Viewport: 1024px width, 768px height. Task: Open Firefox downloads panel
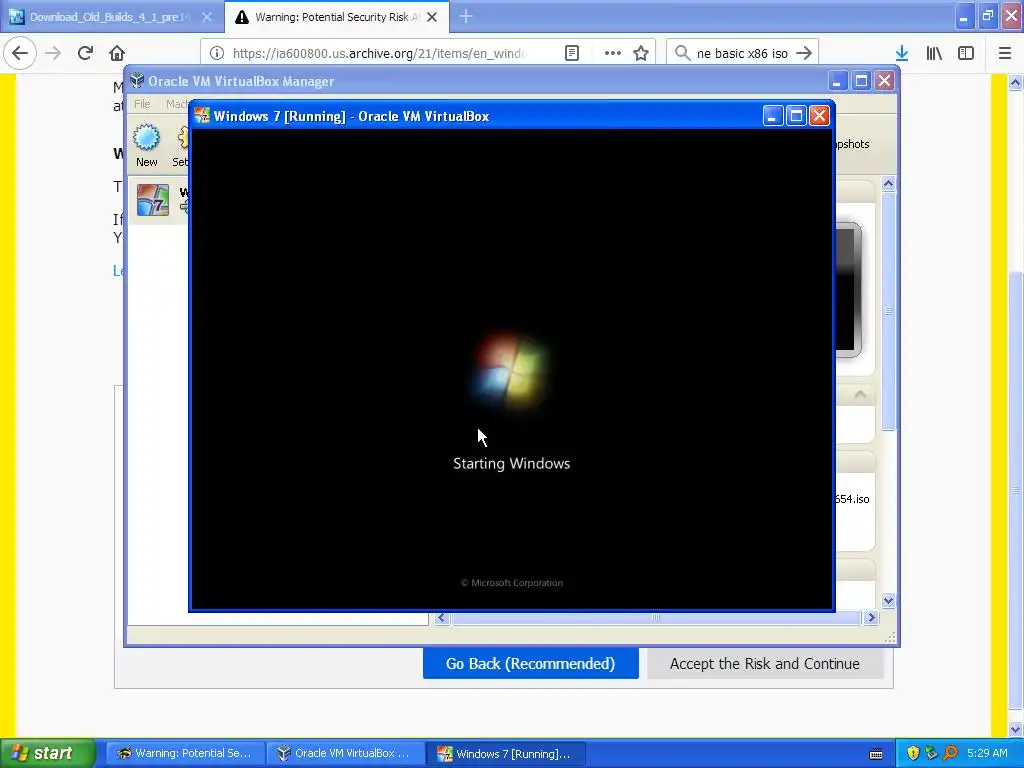click(x=902, y=53)
